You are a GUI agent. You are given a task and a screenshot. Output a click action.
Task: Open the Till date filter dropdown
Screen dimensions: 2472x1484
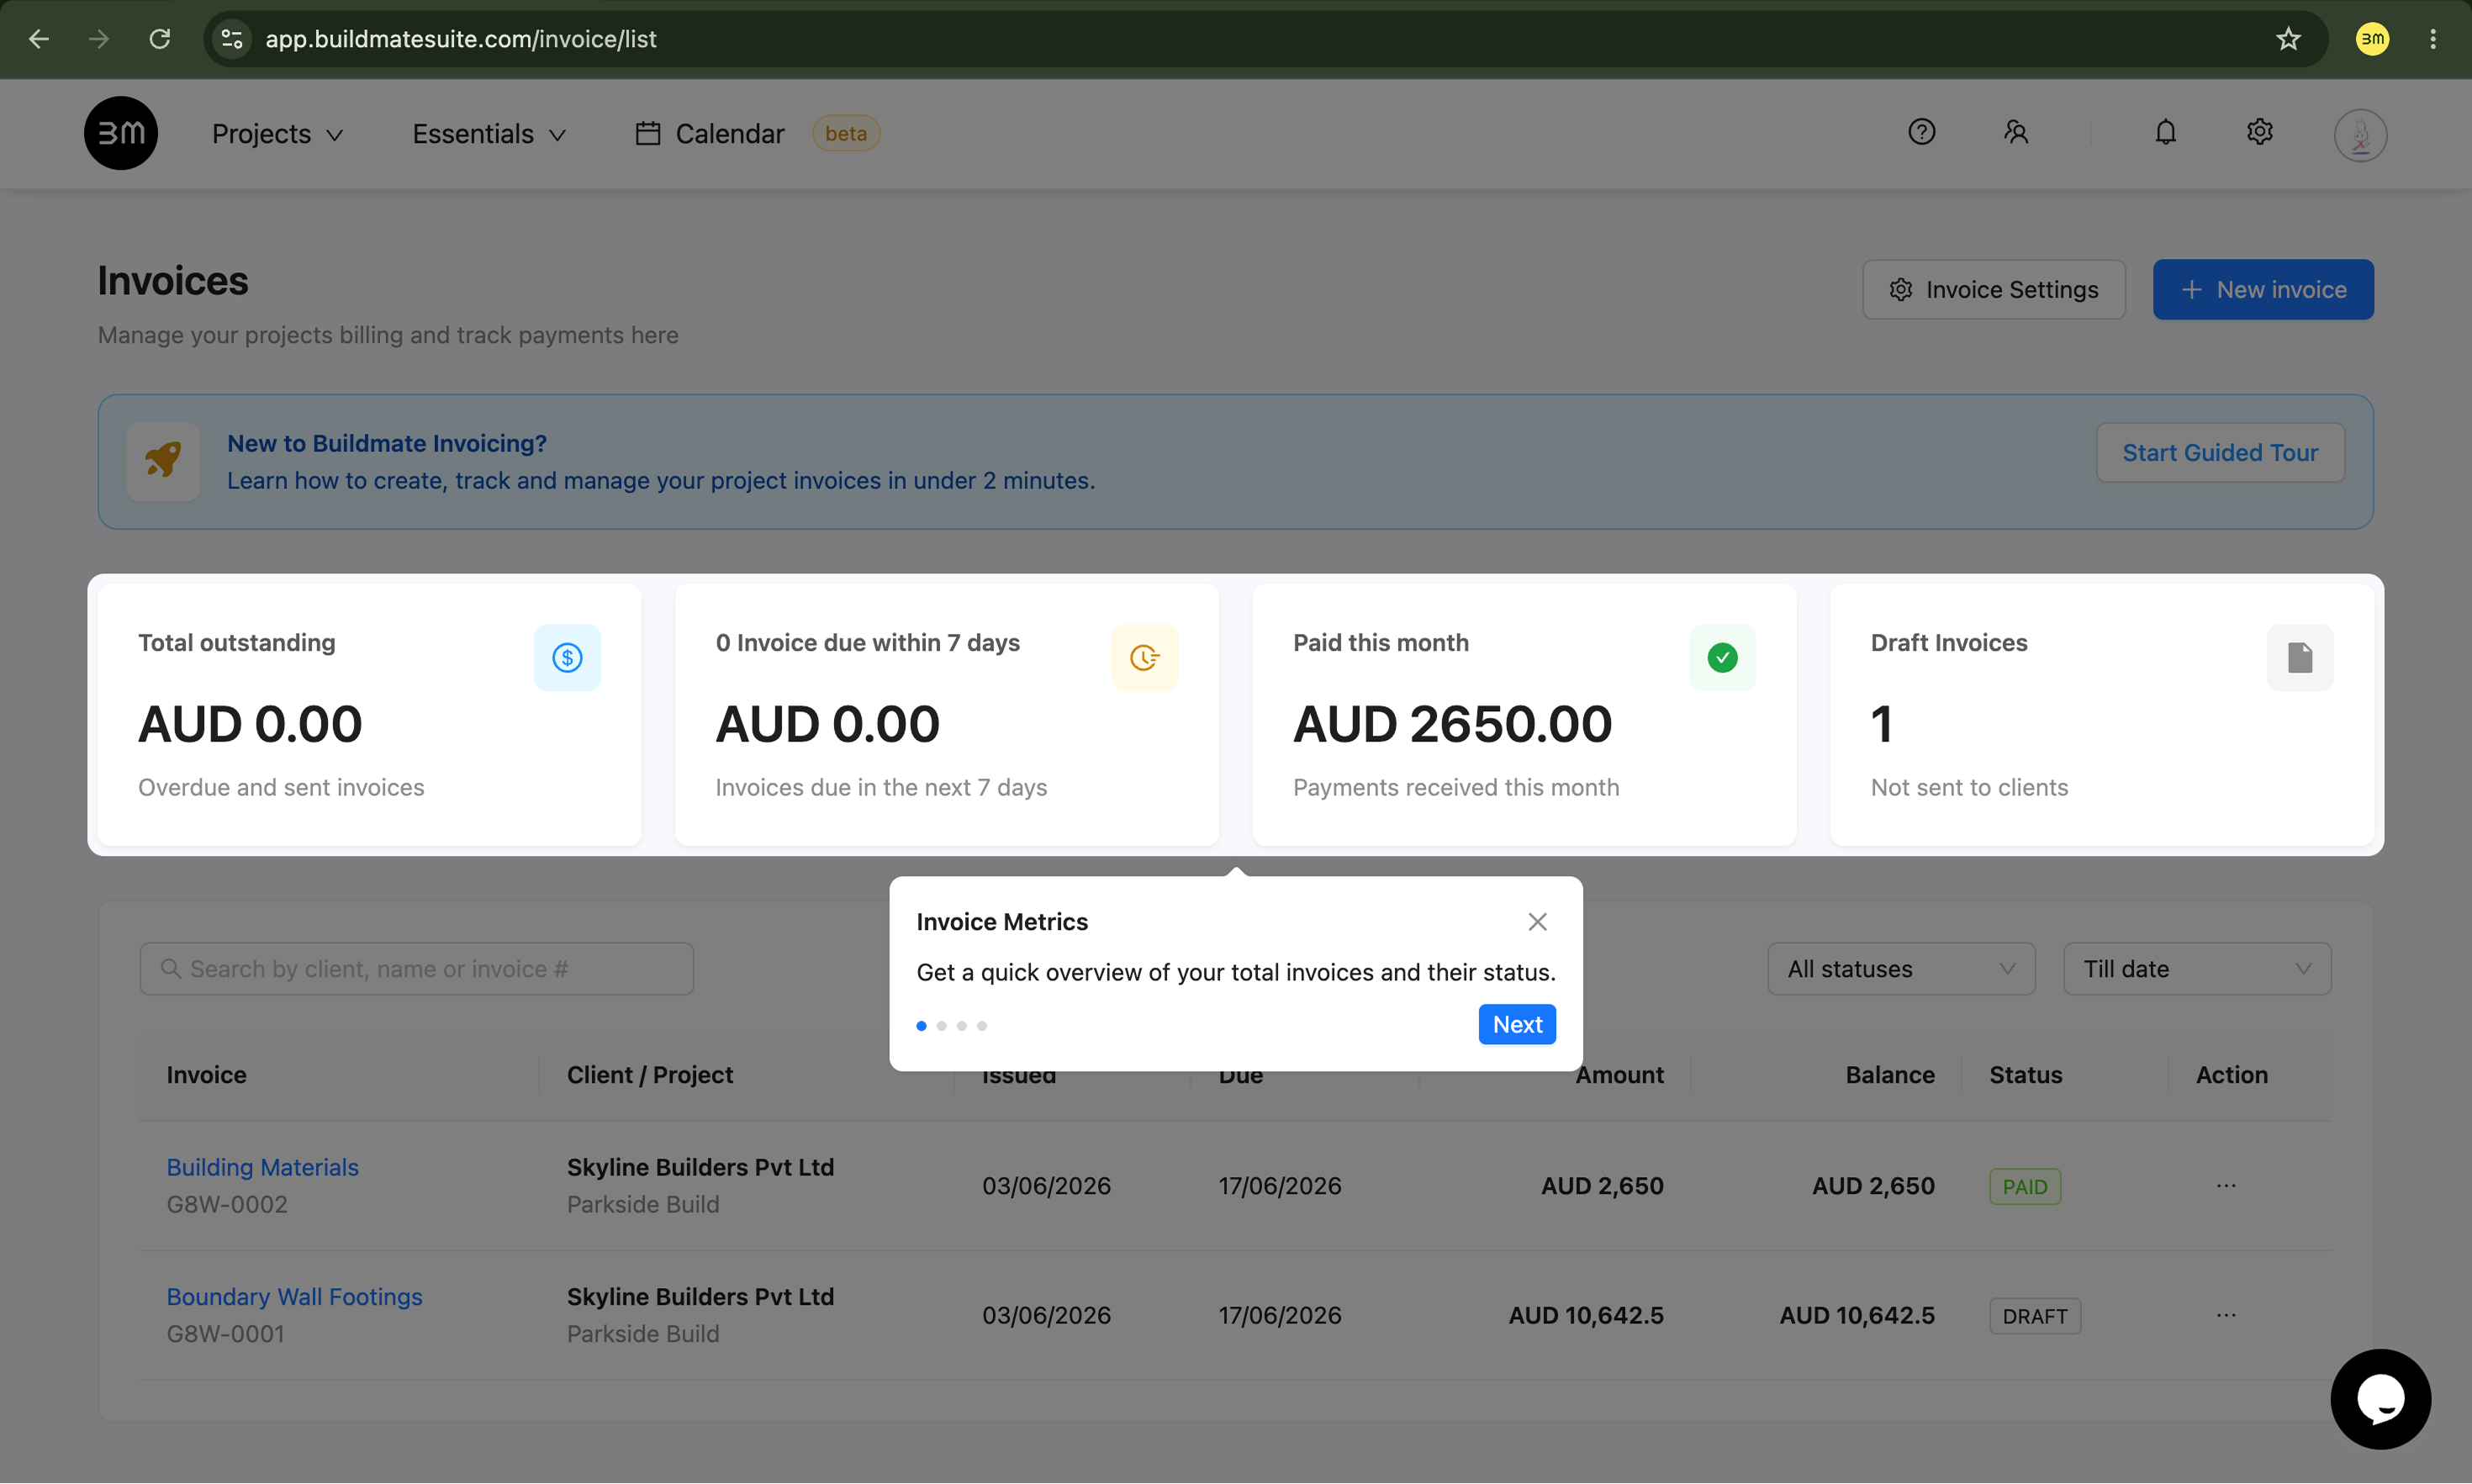(x=2196, y=968)
